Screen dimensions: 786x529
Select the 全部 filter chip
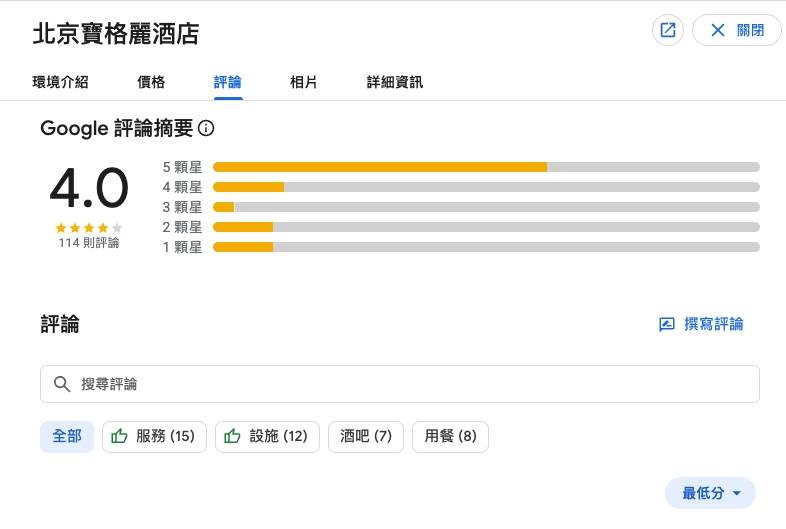67,436
